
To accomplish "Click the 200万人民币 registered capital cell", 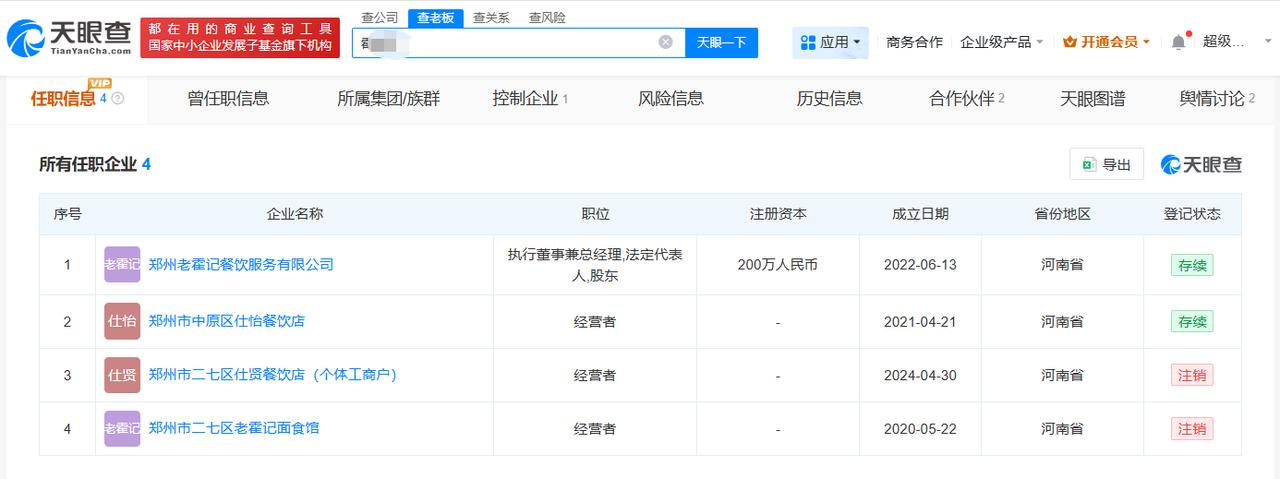I will 777,265.
